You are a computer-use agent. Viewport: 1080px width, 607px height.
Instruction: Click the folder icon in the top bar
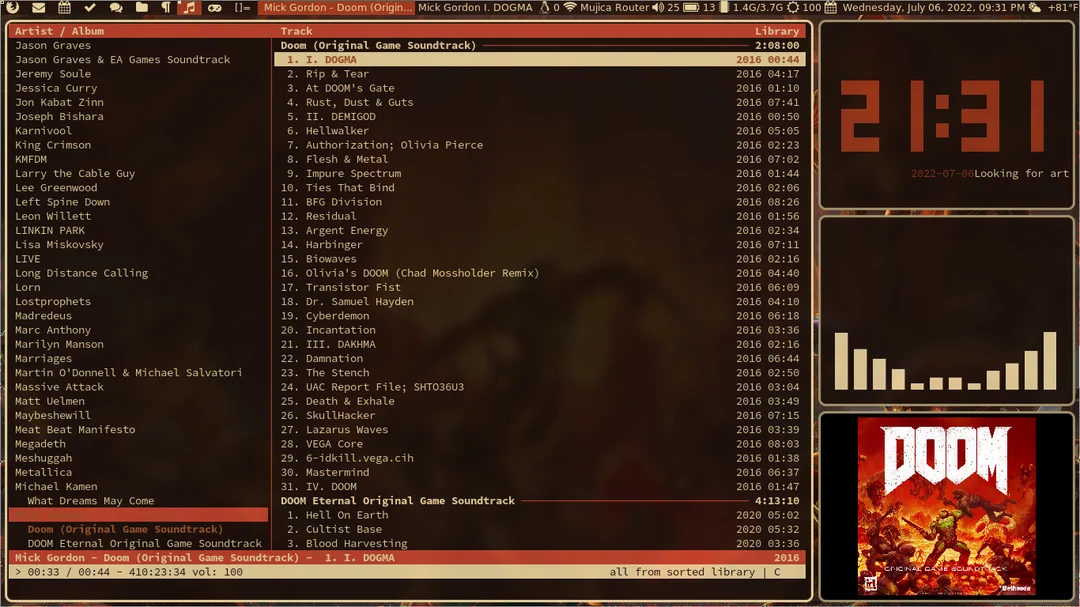click(x=142, y=8)
